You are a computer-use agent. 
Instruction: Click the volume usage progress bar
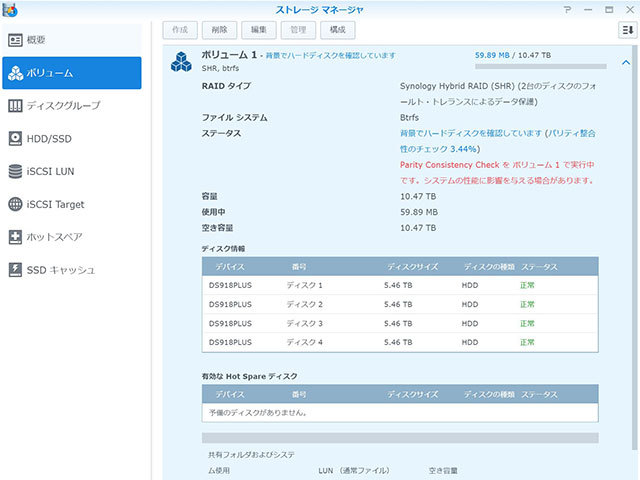(541, 67)
